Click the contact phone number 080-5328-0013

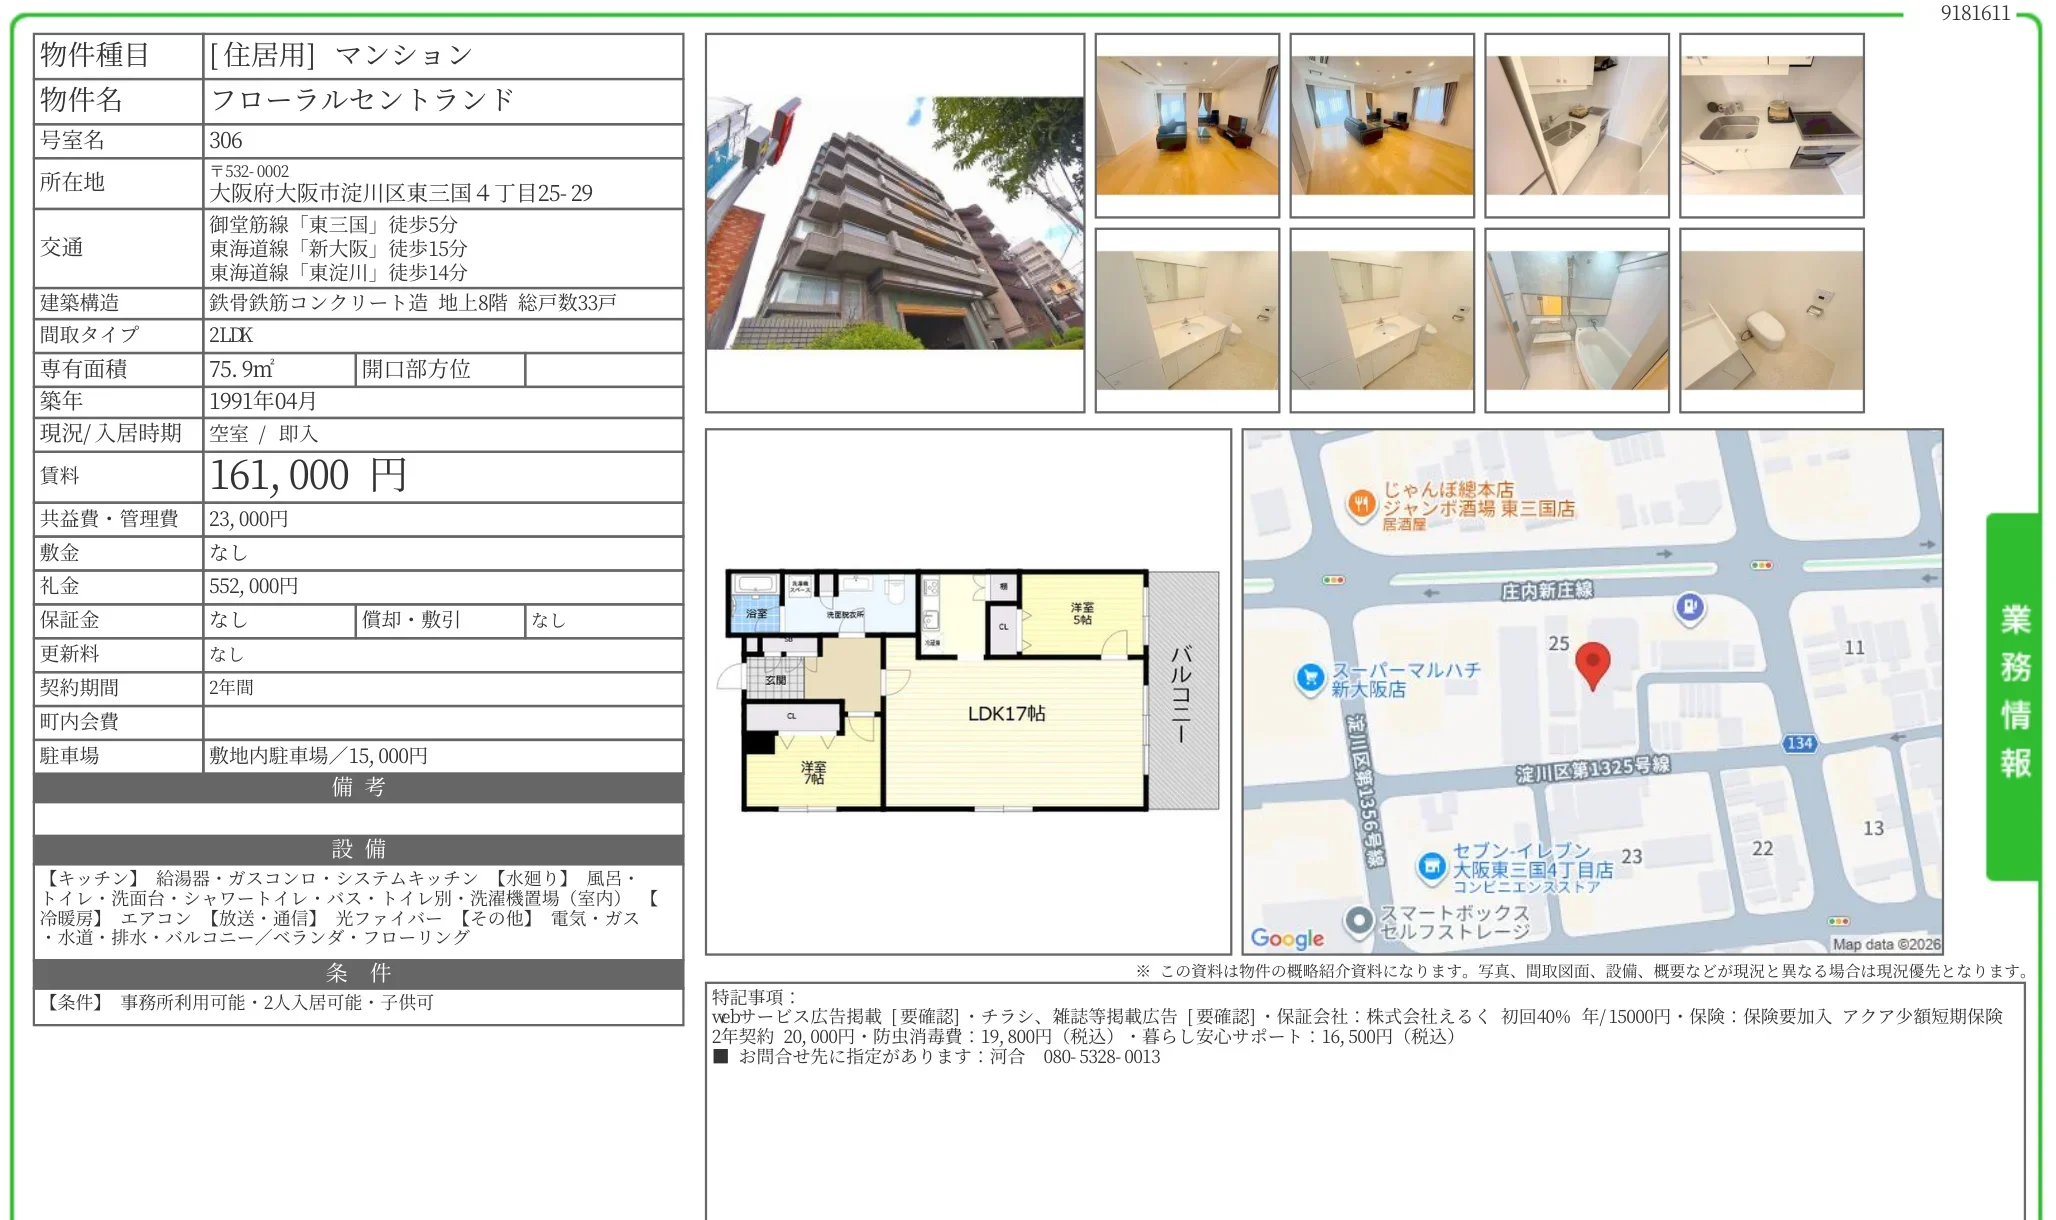pyautogui.click(x=1101, y=1057)
